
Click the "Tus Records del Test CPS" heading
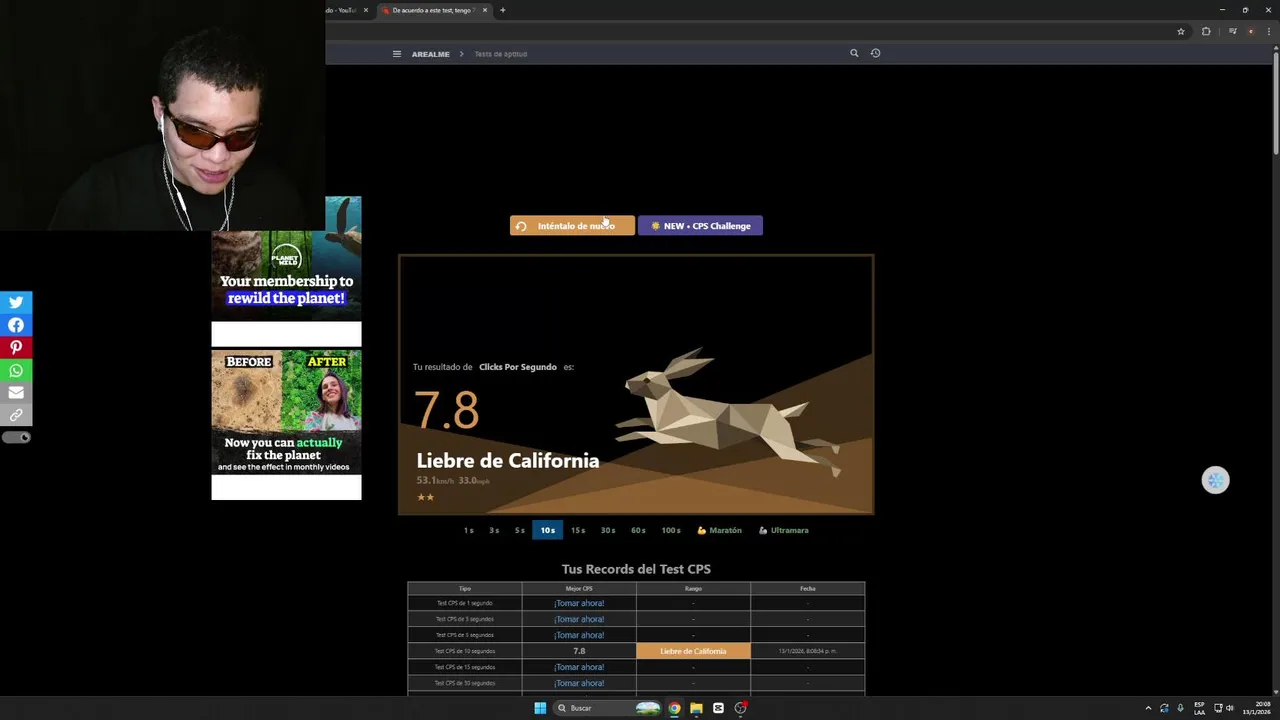636,569
